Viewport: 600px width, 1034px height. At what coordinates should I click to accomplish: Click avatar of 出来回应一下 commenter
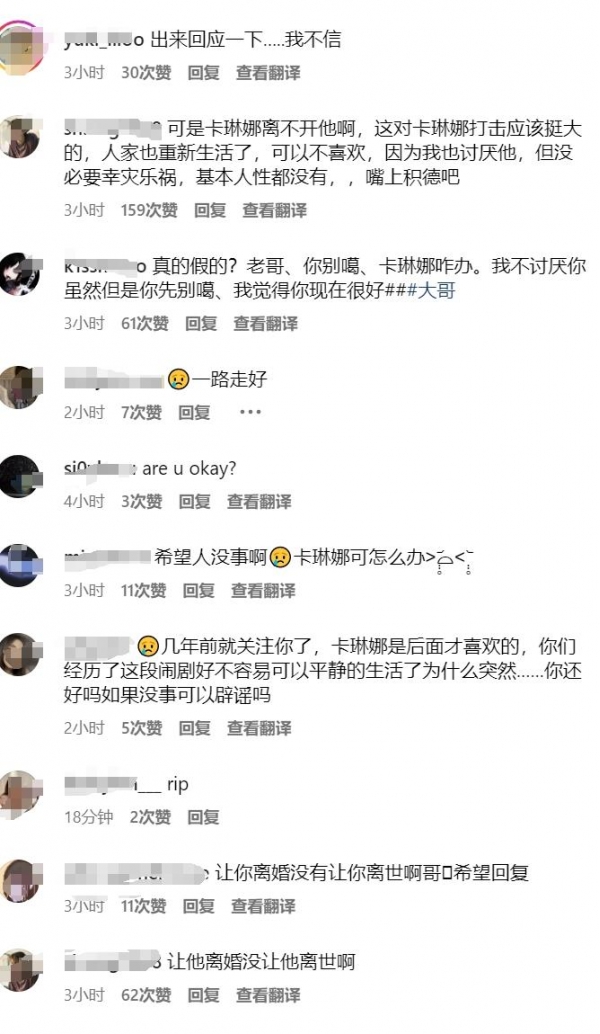20,47
